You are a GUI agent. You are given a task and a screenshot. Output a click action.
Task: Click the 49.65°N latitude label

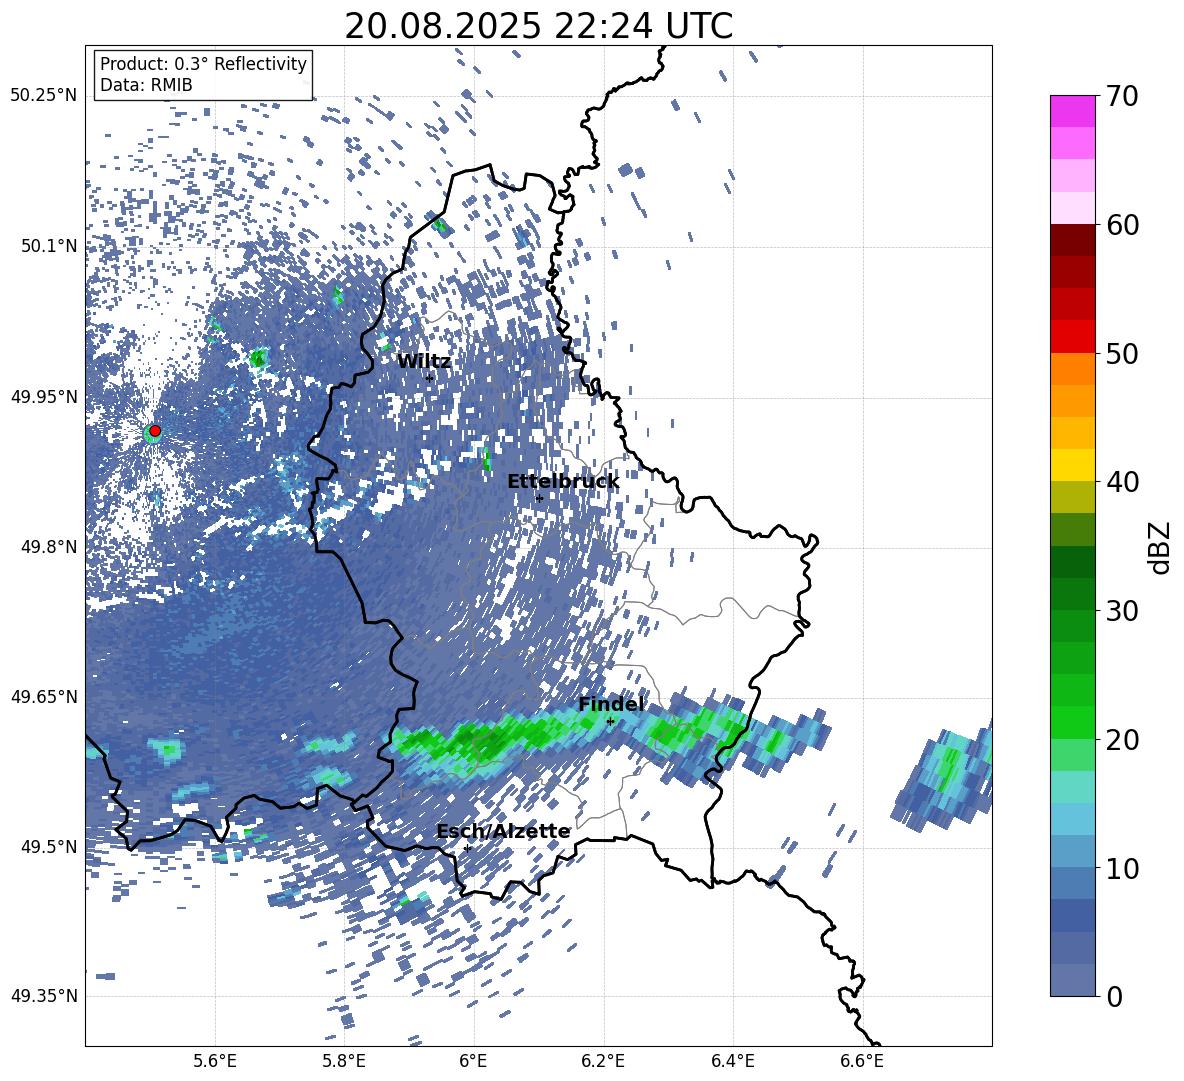[44, 696]
